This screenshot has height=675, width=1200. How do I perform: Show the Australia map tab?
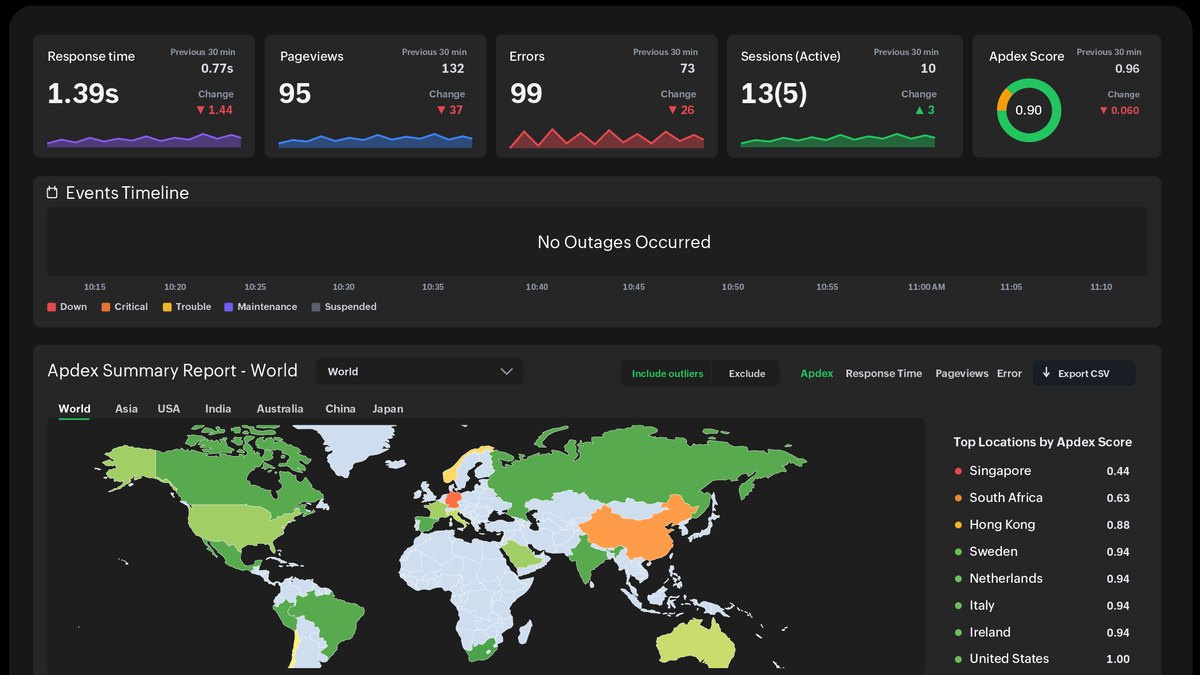click(x=280, y=409)
